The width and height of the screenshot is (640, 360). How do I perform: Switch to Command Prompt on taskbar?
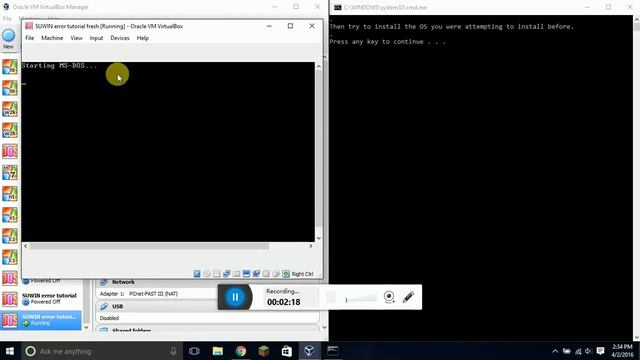point(333,351)
